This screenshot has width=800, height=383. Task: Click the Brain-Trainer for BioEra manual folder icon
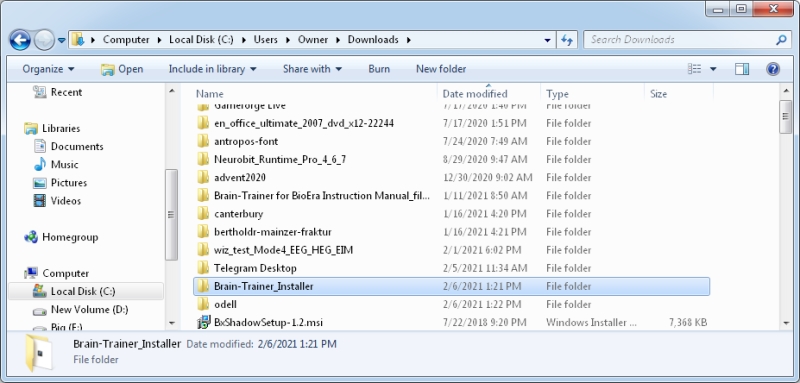(204, 195)
